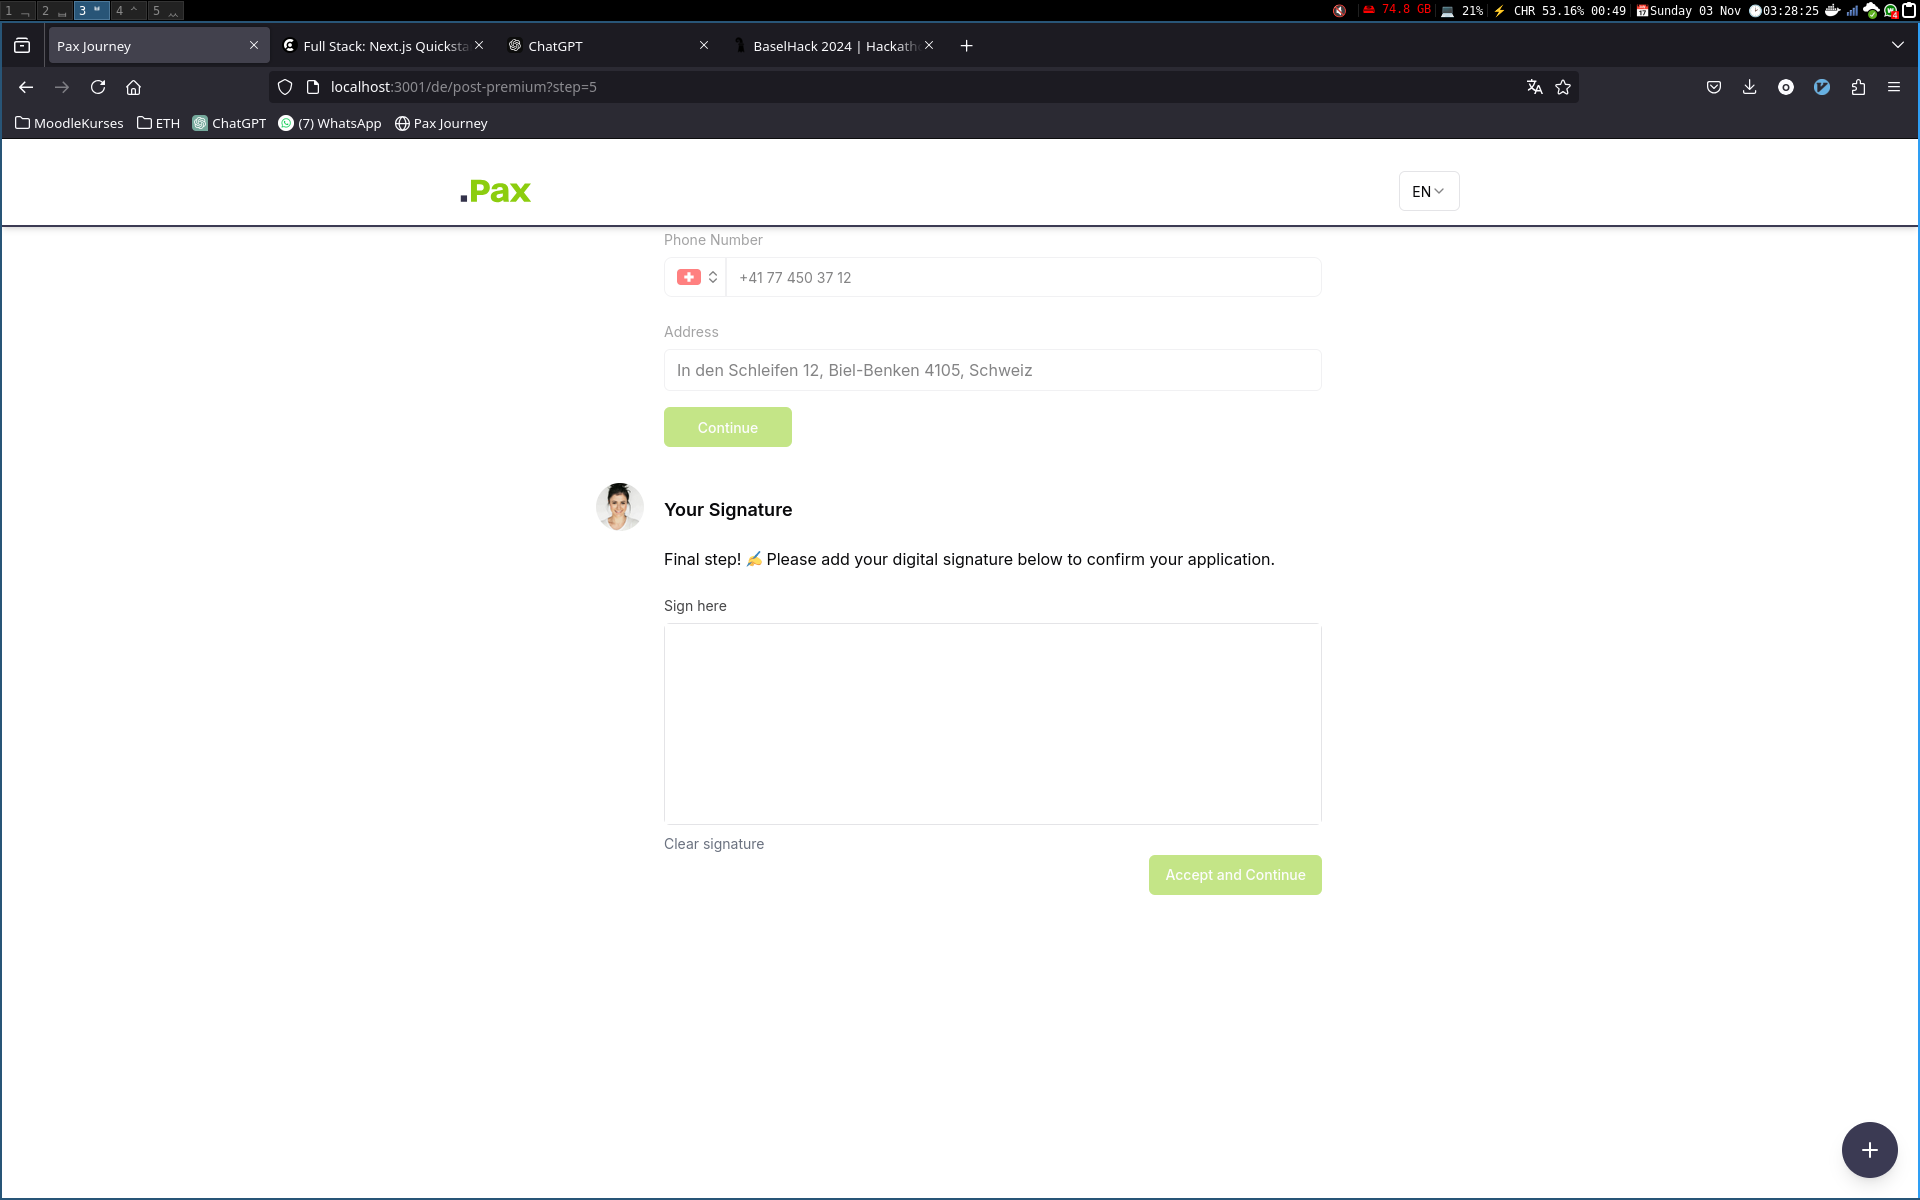1920x1200 pixels.
Task: Open the WhatsApp bookmark
Action: tap(330, 123)
